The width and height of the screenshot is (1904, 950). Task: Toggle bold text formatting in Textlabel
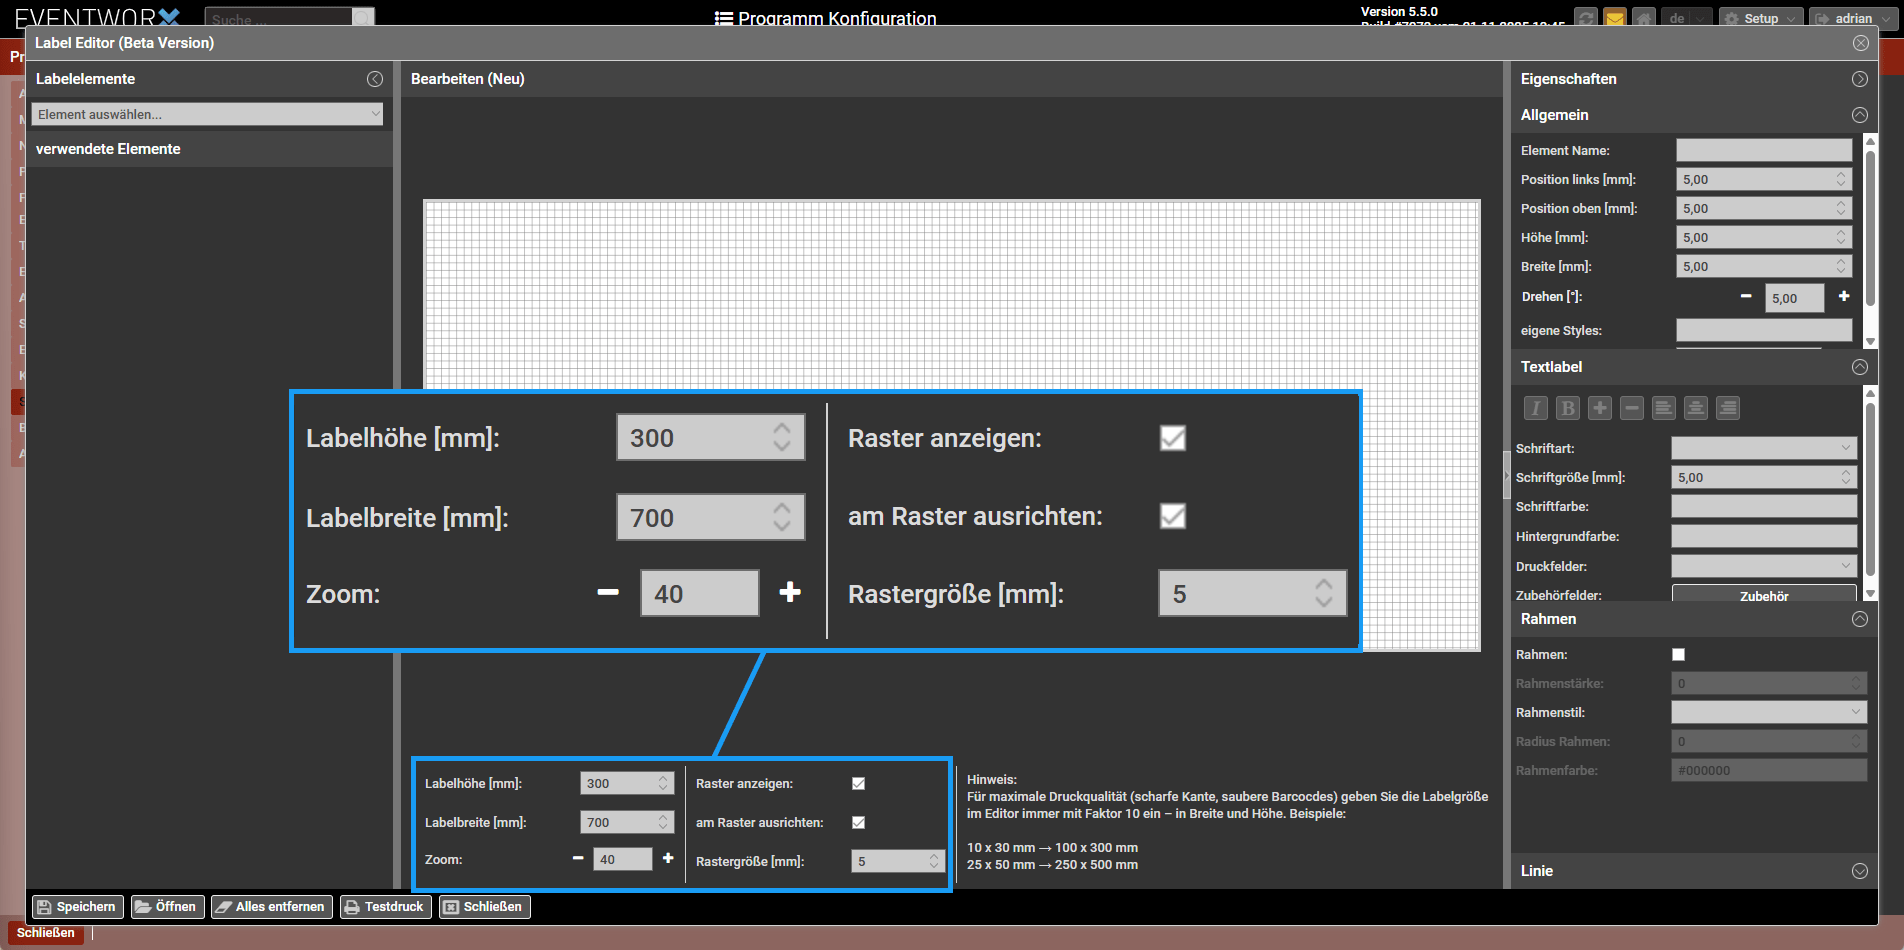[x=1568, y=408]
